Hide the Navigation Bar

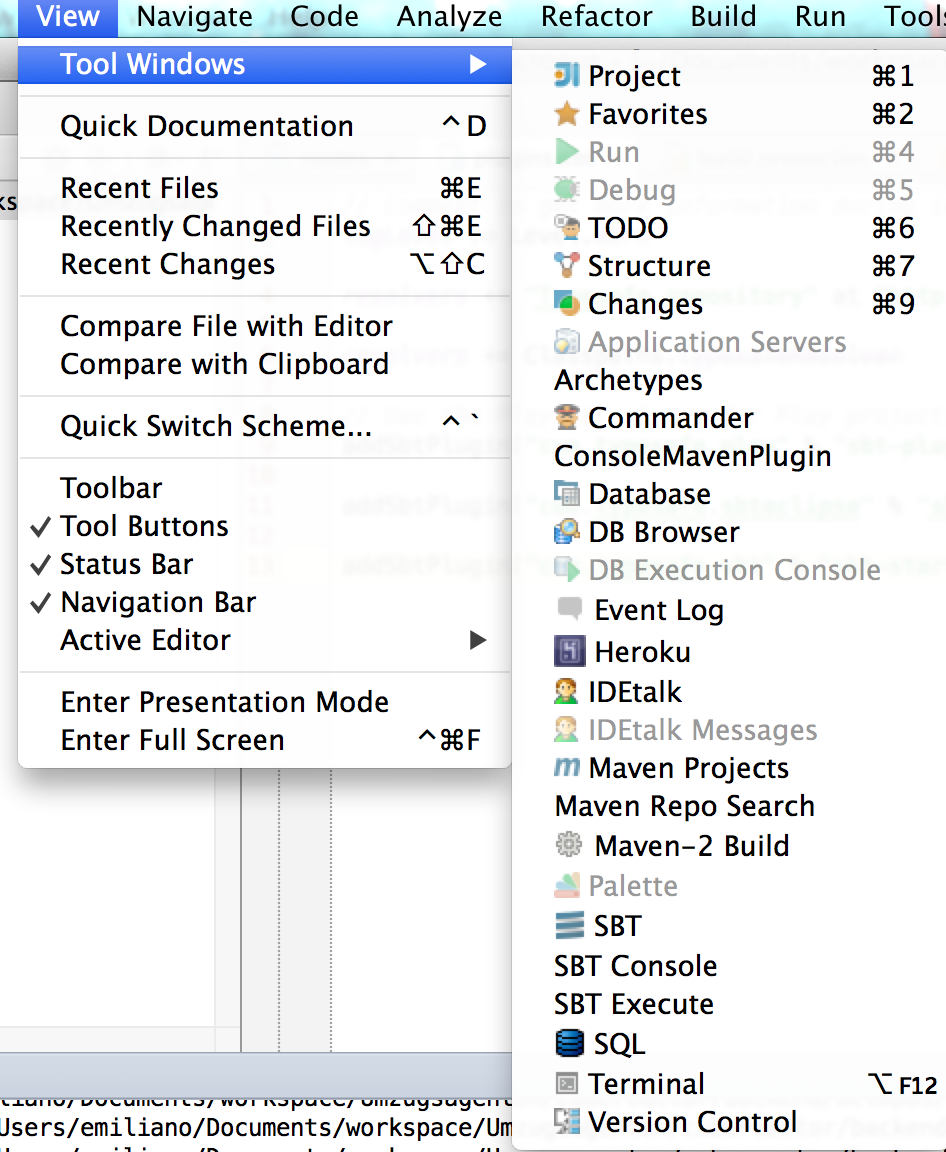[x=158, y=602]
